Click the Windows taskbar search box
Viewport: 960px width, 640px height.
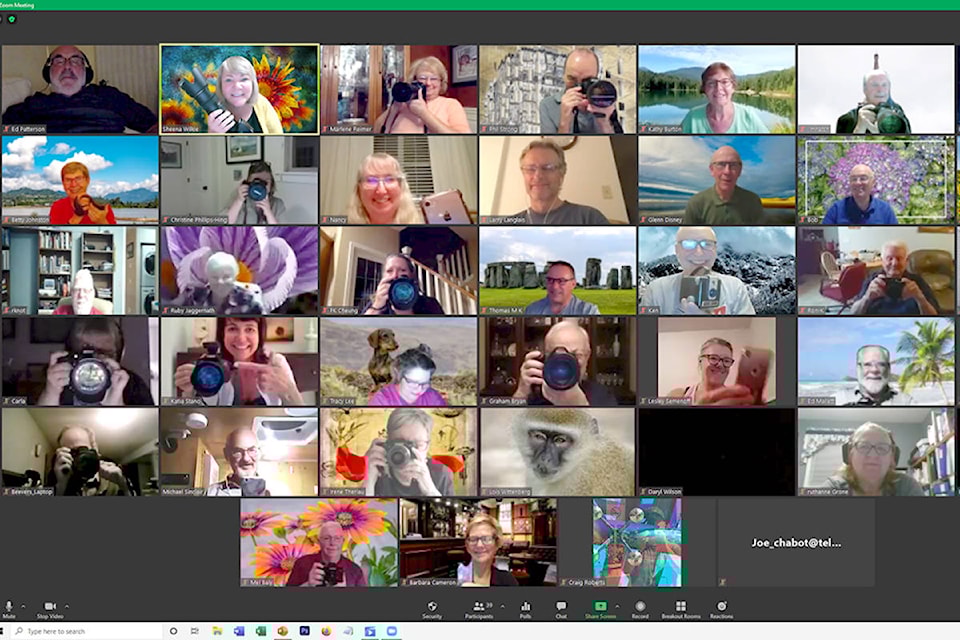pos(87,631)
